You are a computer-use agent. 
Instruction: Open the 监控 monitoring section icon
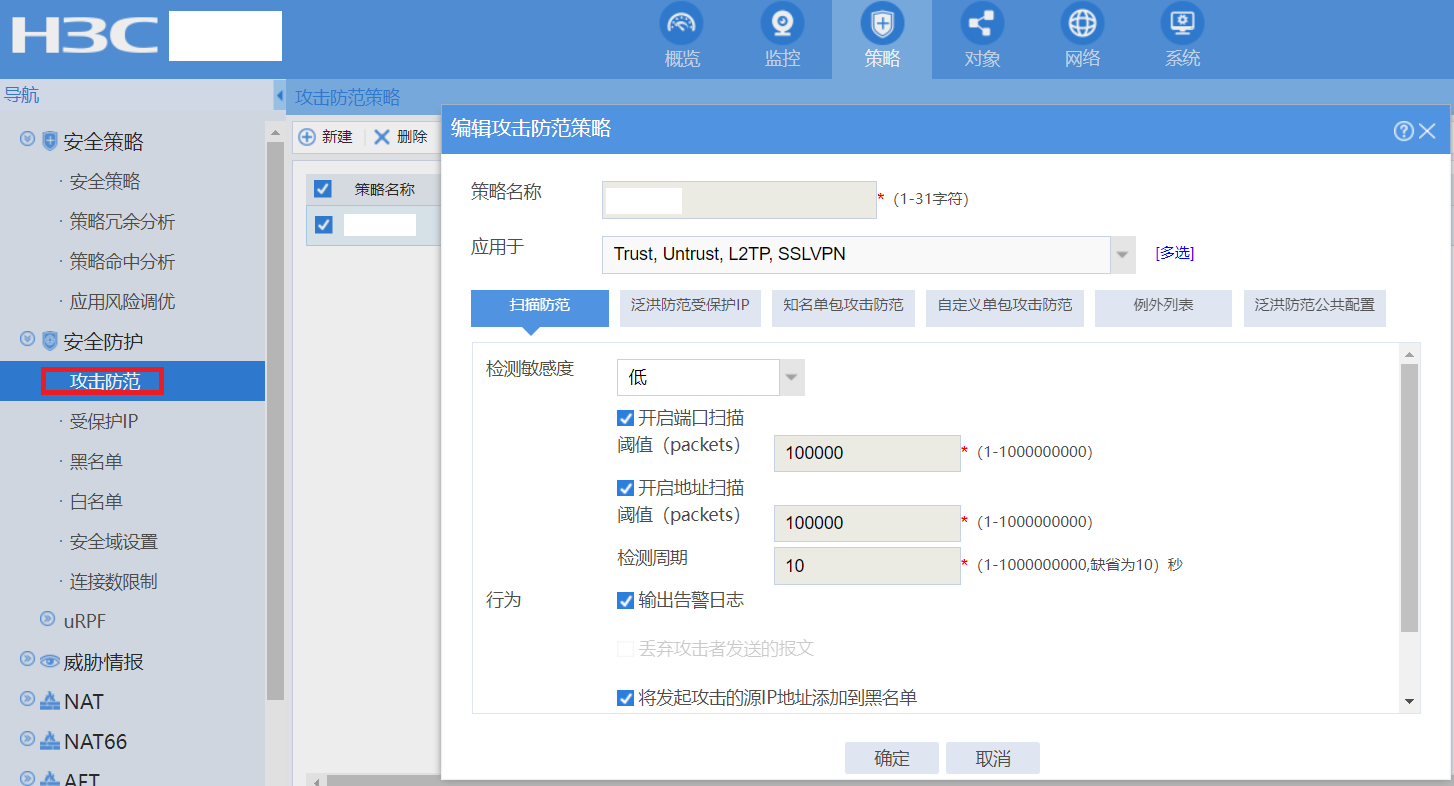(x=782, y=23)
